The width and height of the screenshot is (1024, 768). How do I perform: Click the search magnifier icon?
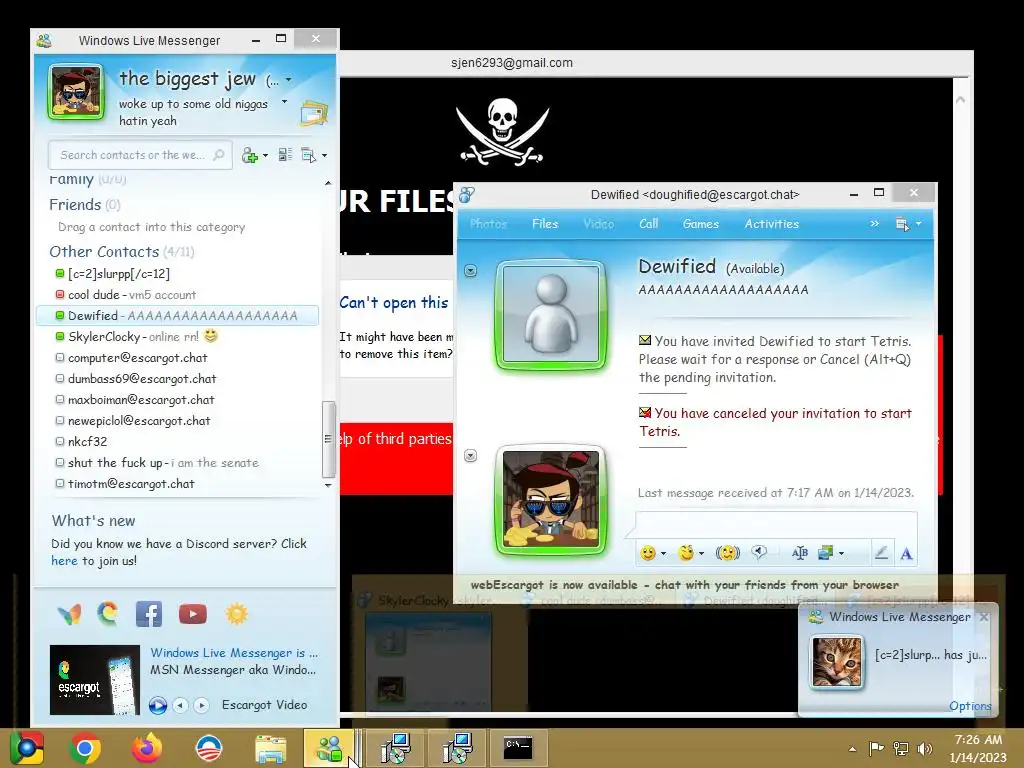(219, 155)
